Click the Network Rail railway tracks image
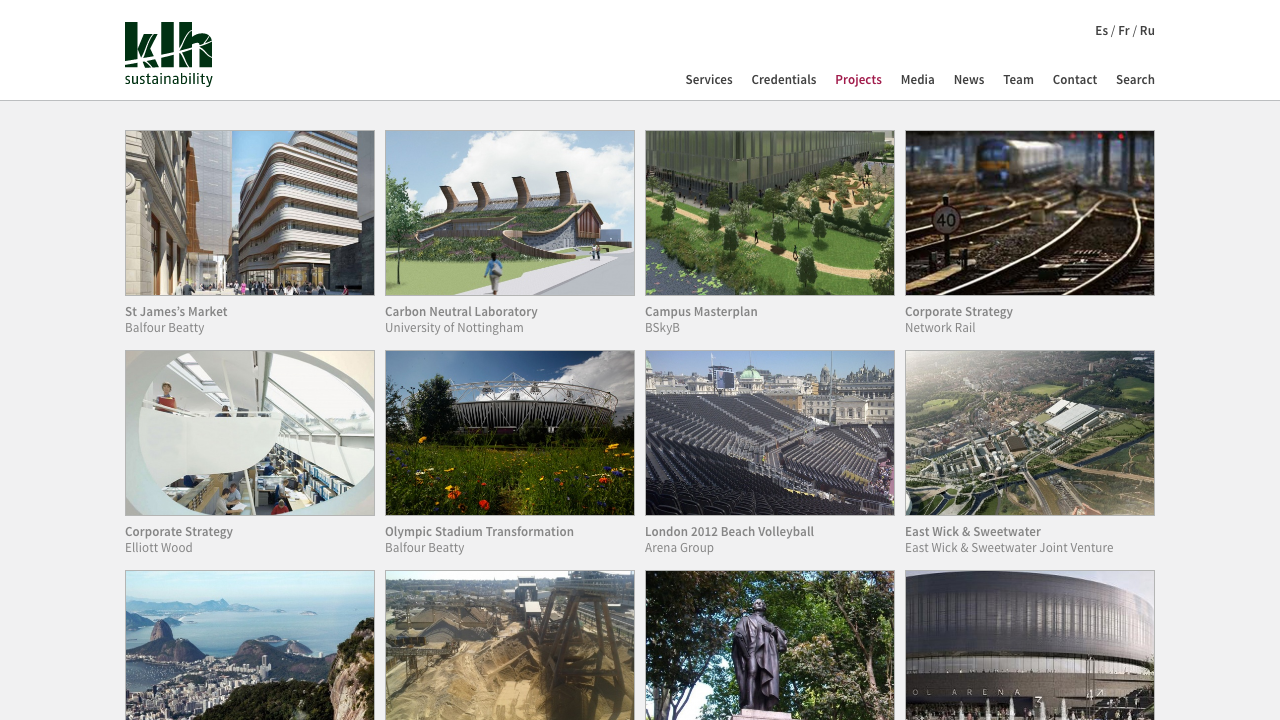Screen dimensions: 1280x720 [1030, 213]
